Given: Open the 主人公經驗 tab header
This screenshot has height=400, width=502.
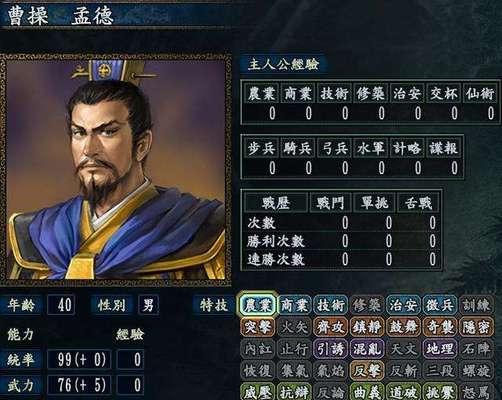Looking at the screenshot, I should [x=283, y=64].
